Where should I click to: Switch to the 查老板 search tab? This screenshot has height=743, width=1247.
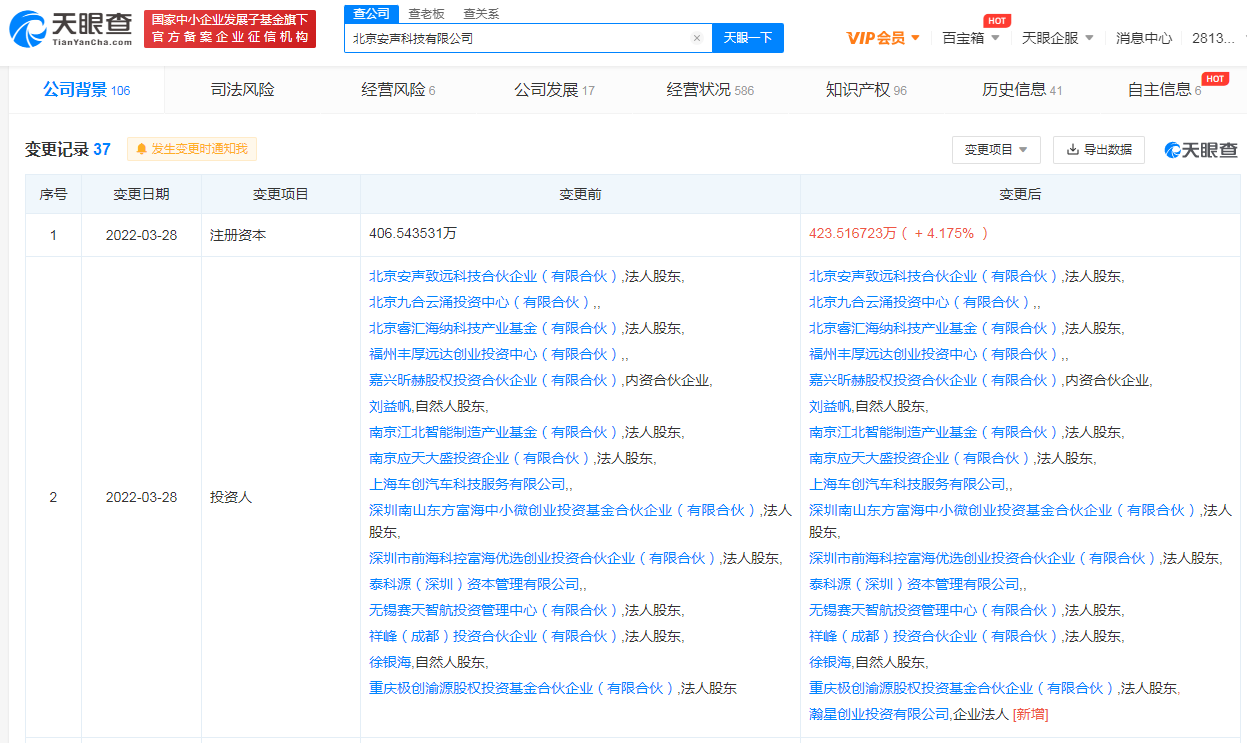pyautogui.click(x=426, y=13)
